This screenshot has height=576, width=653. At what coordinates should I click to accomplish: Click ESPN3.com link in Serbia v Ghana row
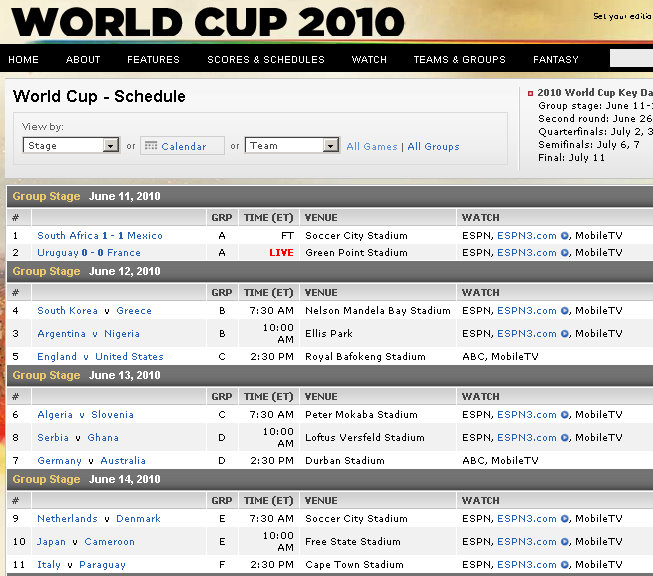point(527,438)
